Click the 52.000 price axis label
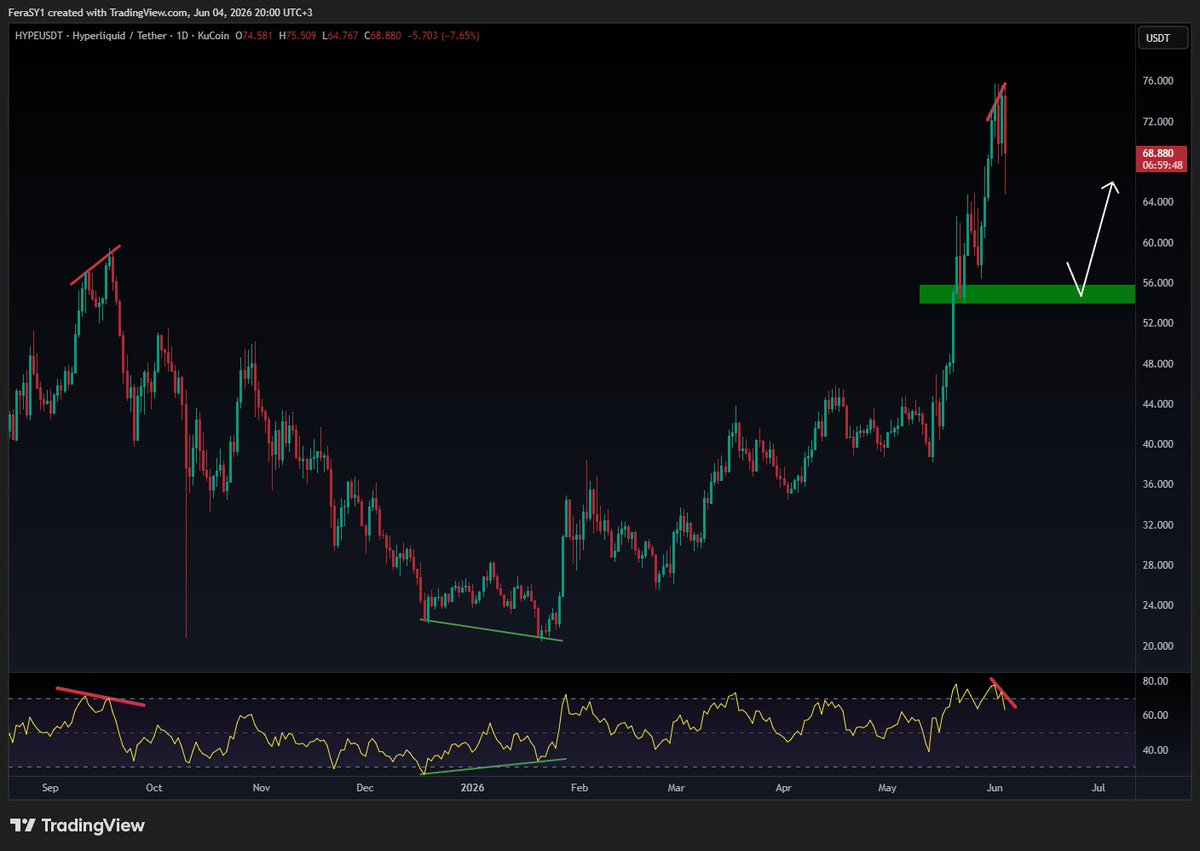1200x851 pixels. click(1160, 323)
